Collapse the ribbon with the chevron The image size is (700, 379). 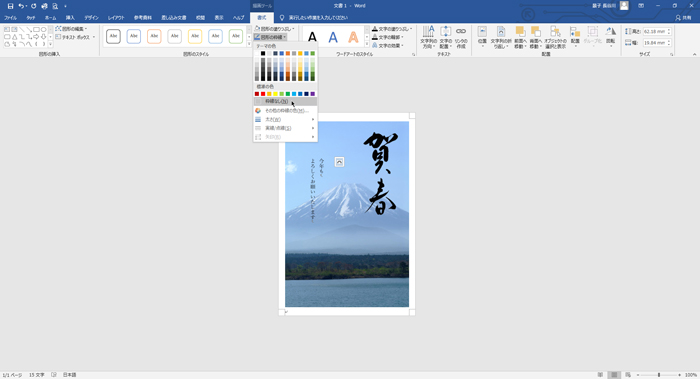point(694,54)
